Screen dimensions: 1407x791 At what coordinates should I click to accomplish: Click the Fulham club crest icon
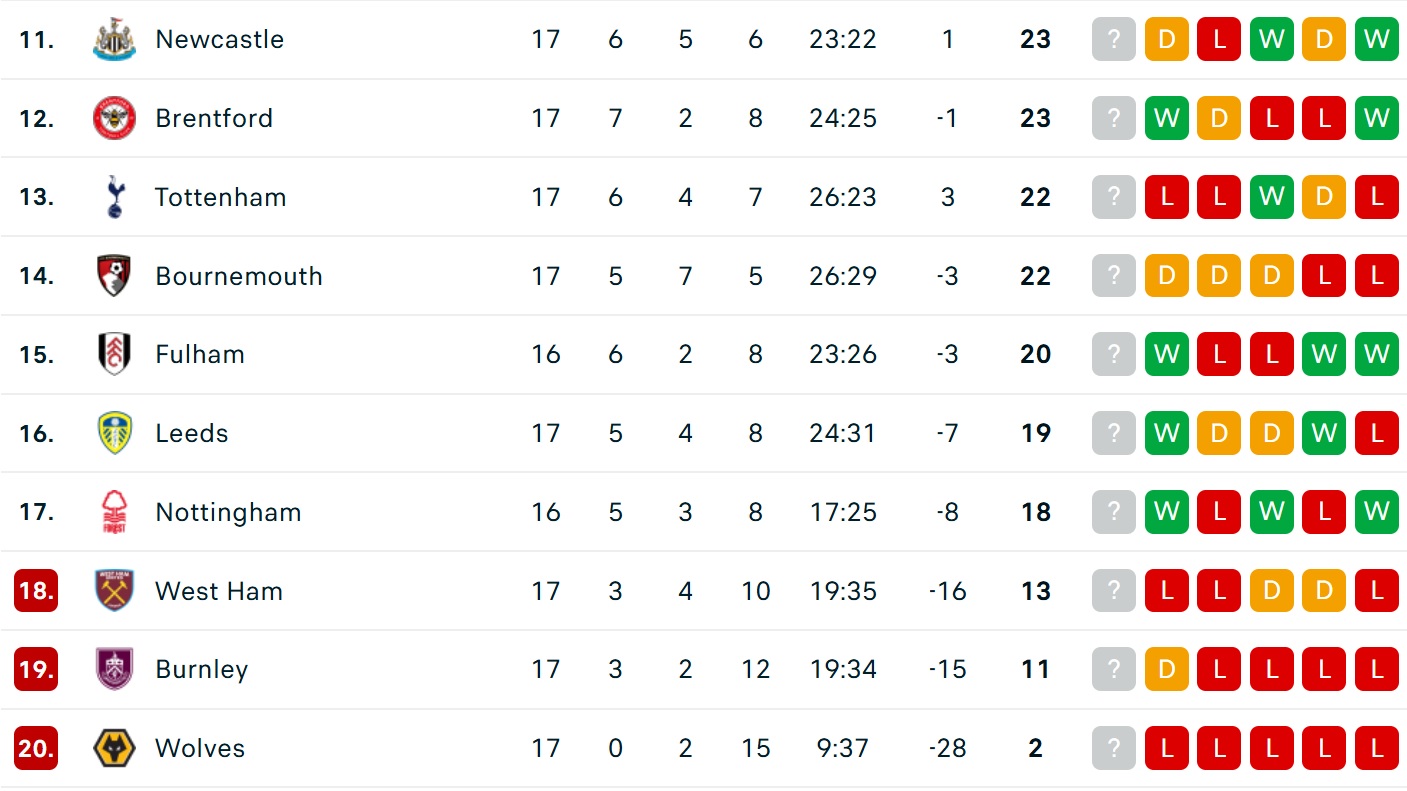pos(114,354)
